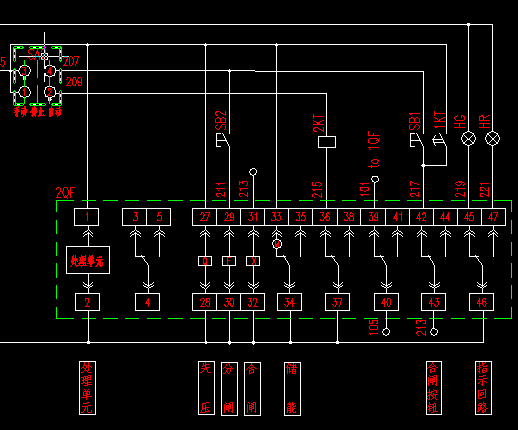Select the SB2 pushbutton switch symbol
Viewport: 518px width, 430px height.
click(223, 140)
